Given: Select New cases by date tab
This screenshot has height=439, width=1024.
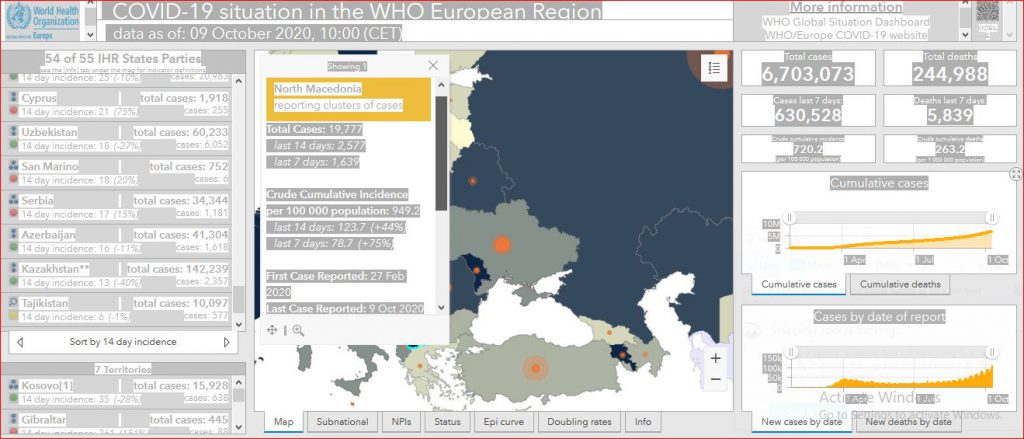Looking at the screenshot, I should click(801, 422).
